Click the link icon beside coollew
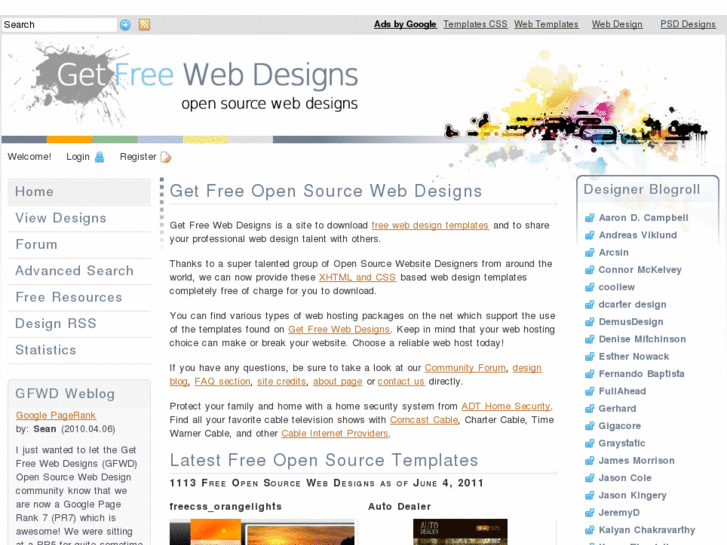The height and width of the screenshot is (545, 727). (x=589, y=287)
